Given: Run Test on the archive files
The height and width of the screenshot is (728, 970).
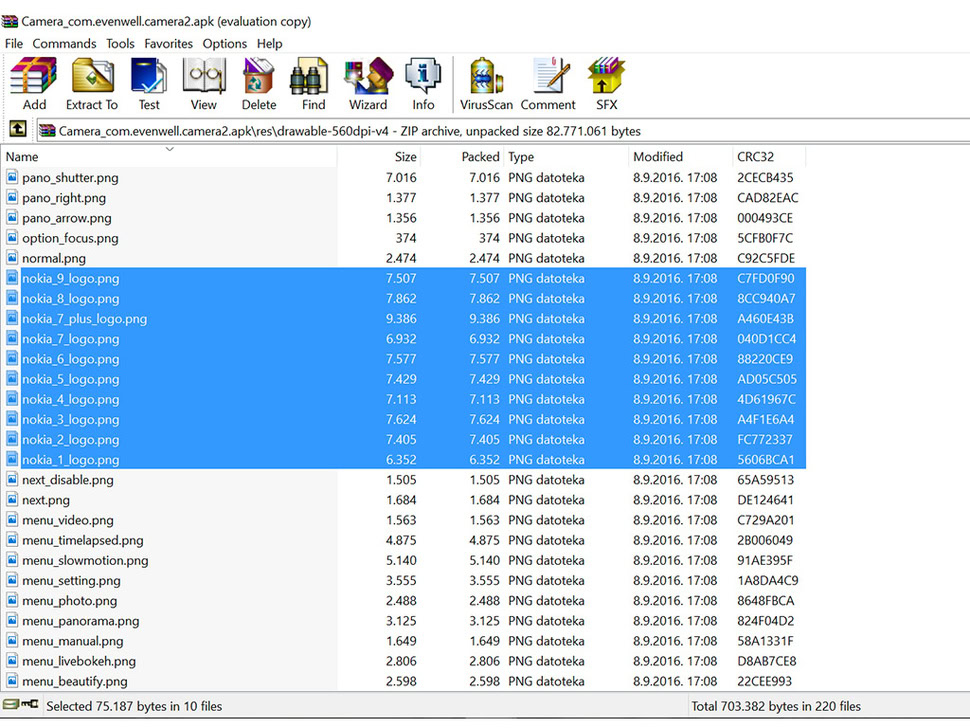Looking at the screenshot, I should (149, 84).
